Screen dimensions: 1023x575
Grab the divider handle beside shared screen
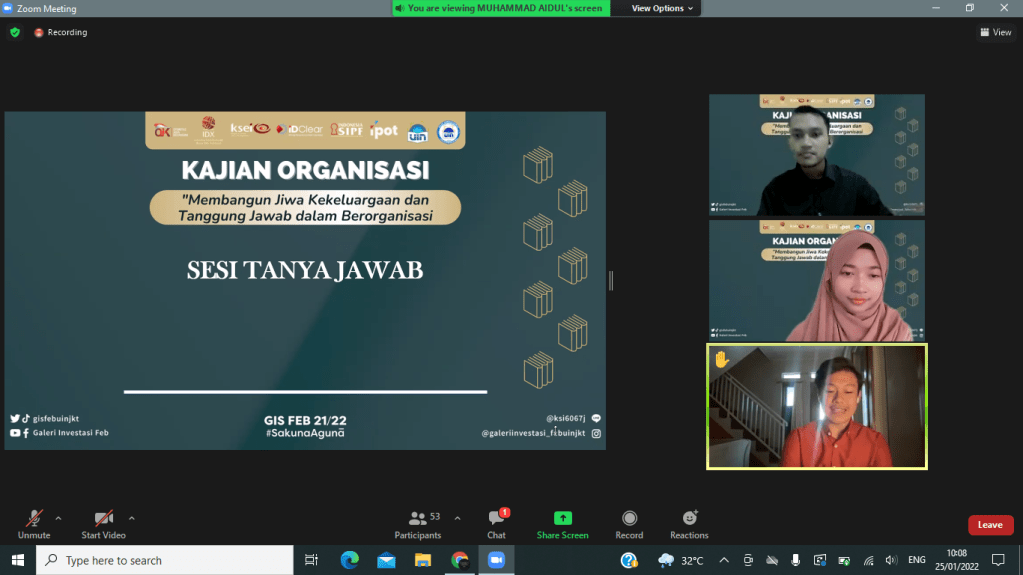point(611,281)
